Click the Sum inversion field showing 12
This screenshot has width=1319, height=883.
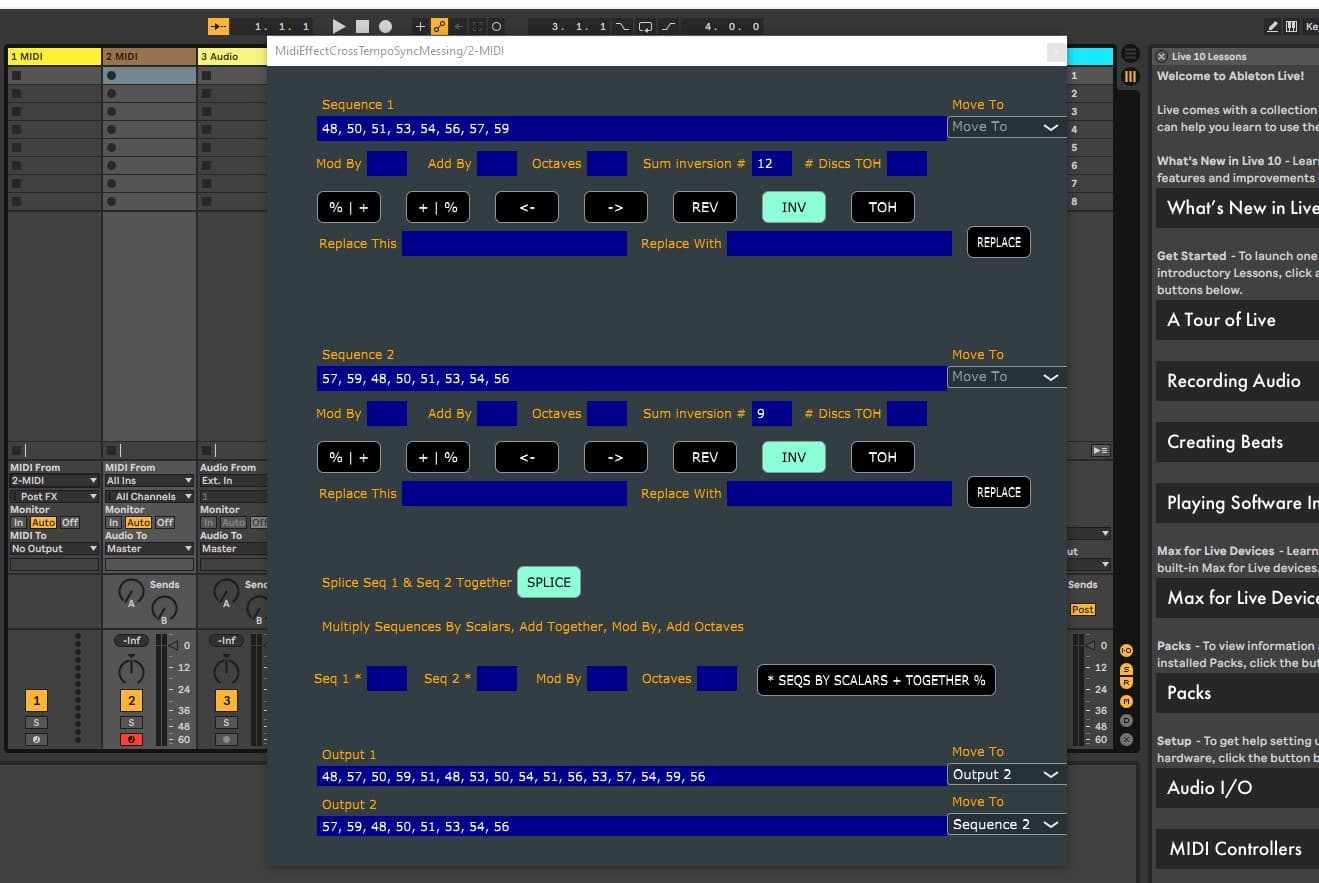tap(770, 163)
